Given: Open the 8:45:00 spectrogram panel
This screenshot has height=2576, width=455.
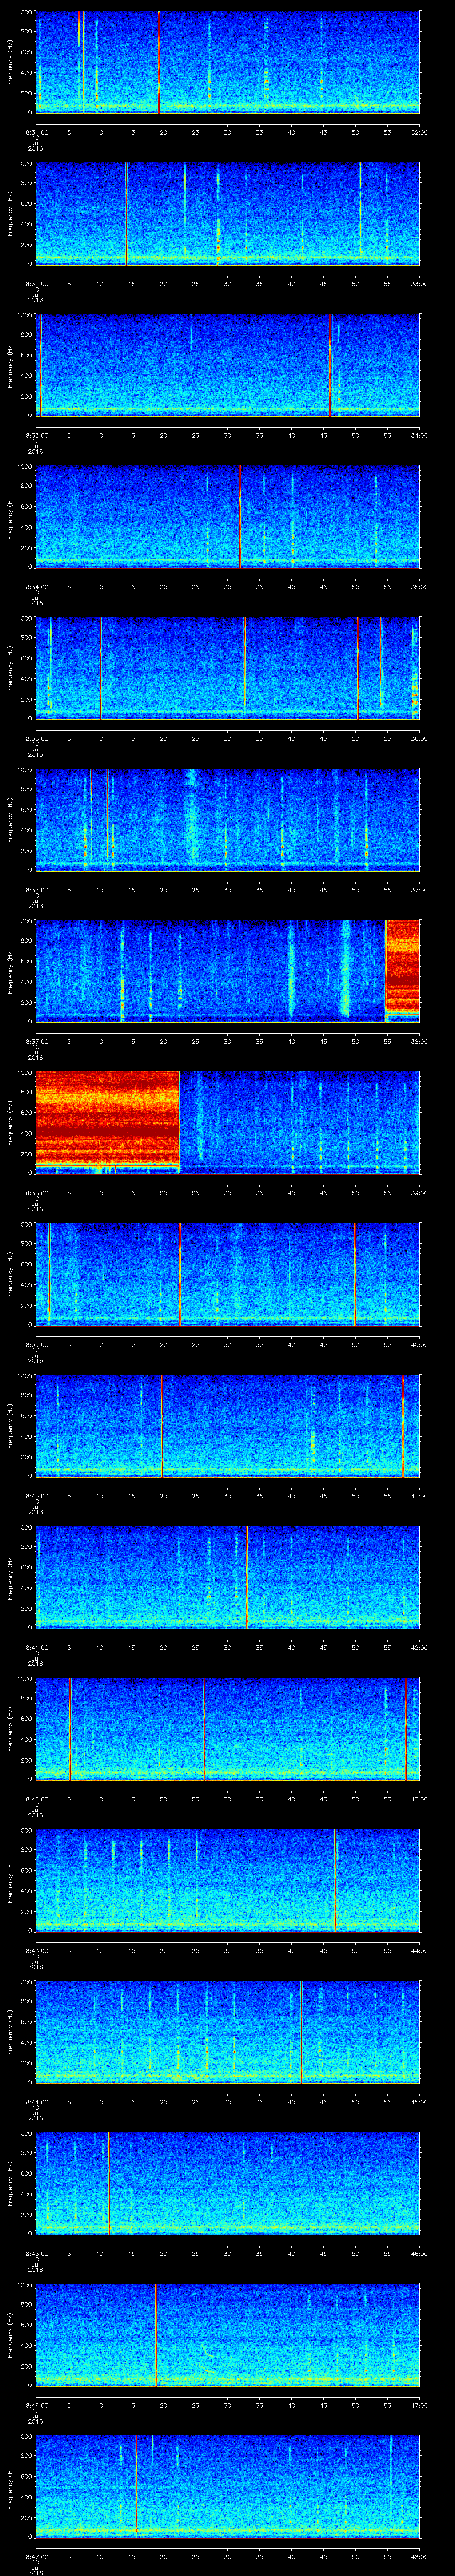Looking at the screenshot, I should point(227,2183).
